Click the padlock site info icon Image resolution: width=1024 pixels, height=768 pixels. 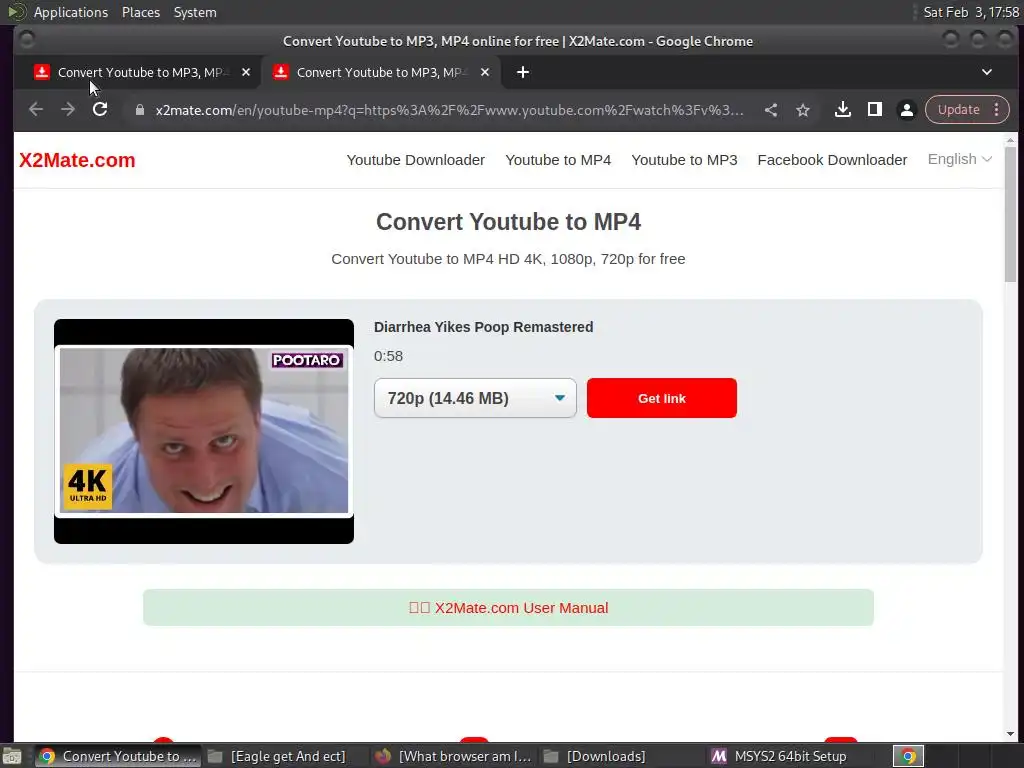(x=139, y=110)
